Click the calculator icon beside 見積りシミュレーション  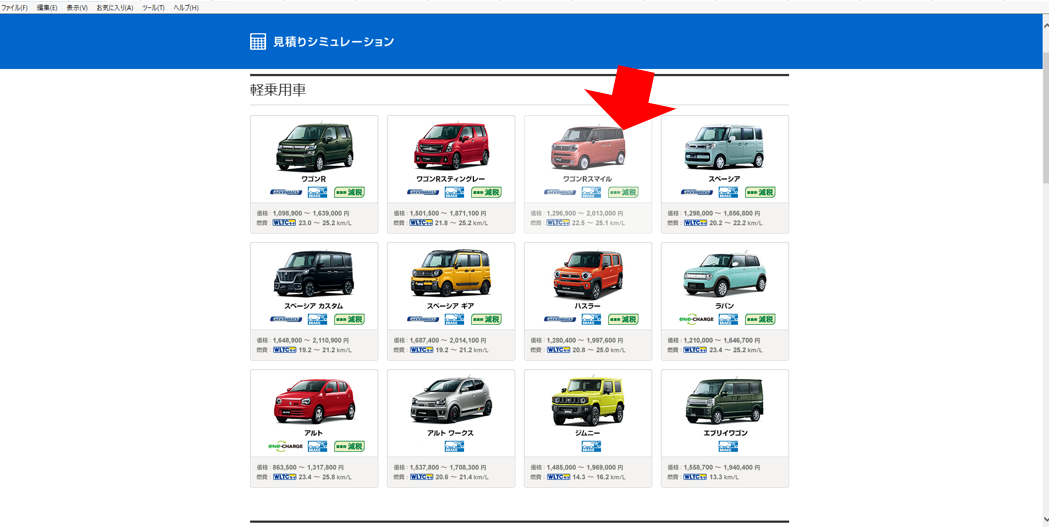258,41
